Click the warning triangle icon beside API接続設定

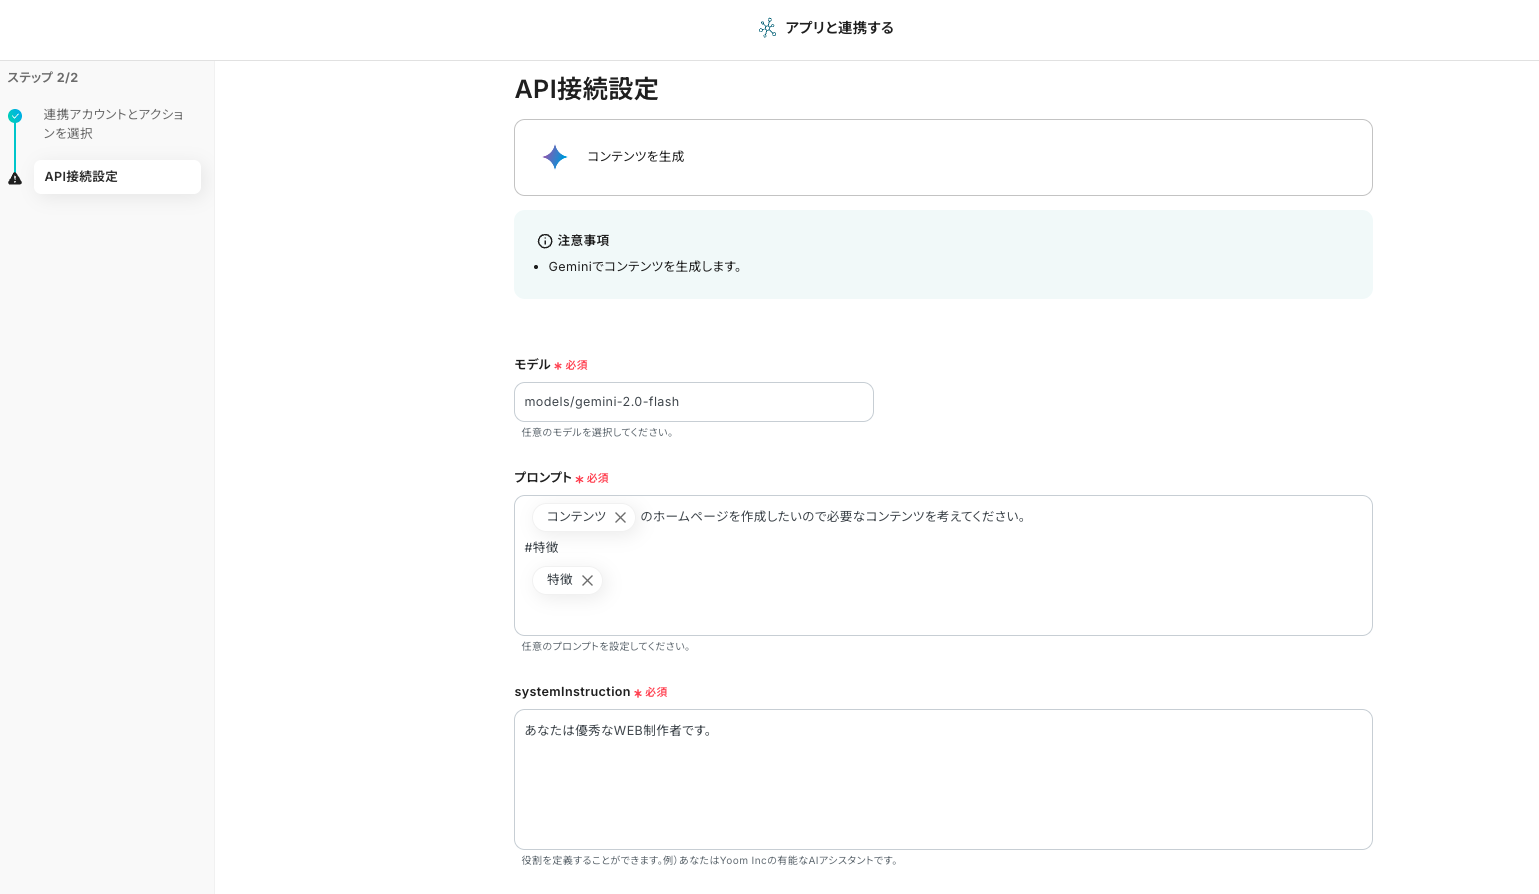point(15,178)
